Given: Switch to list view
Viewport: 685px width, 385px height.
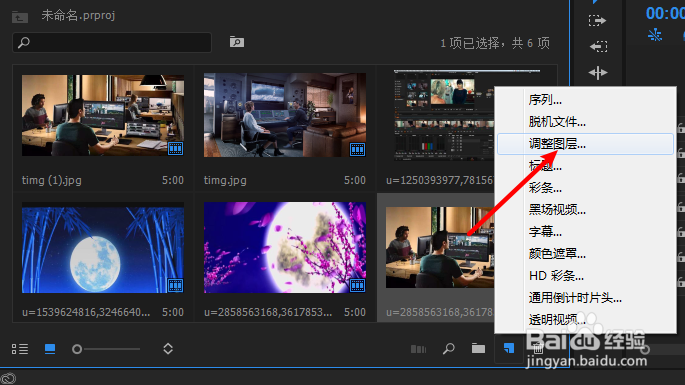Looking at the screenshot, I should click(x=20, y=349).
